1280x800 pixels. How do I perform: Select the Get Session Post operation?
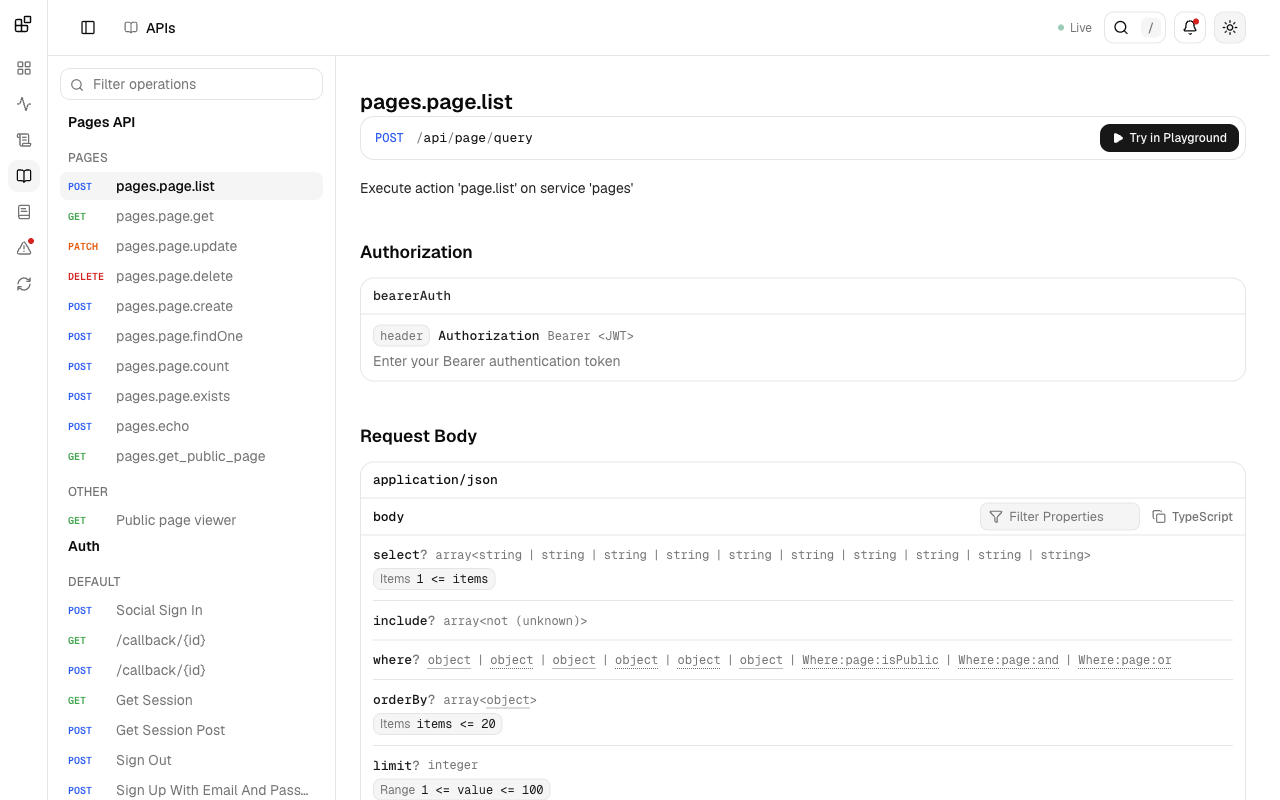pos(192,730)
